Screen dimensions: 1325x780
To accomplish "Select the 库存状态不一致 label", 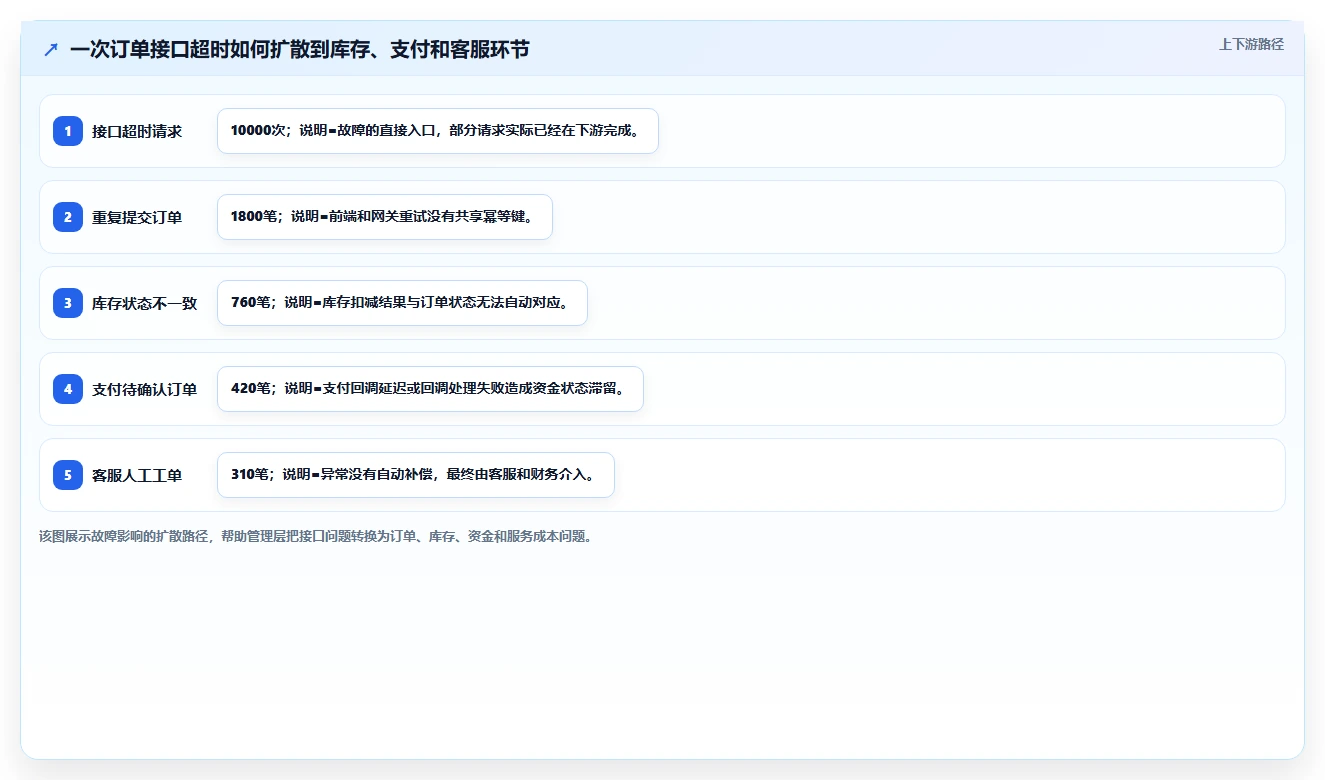I will pyautogui.click(x=145, y=303).
